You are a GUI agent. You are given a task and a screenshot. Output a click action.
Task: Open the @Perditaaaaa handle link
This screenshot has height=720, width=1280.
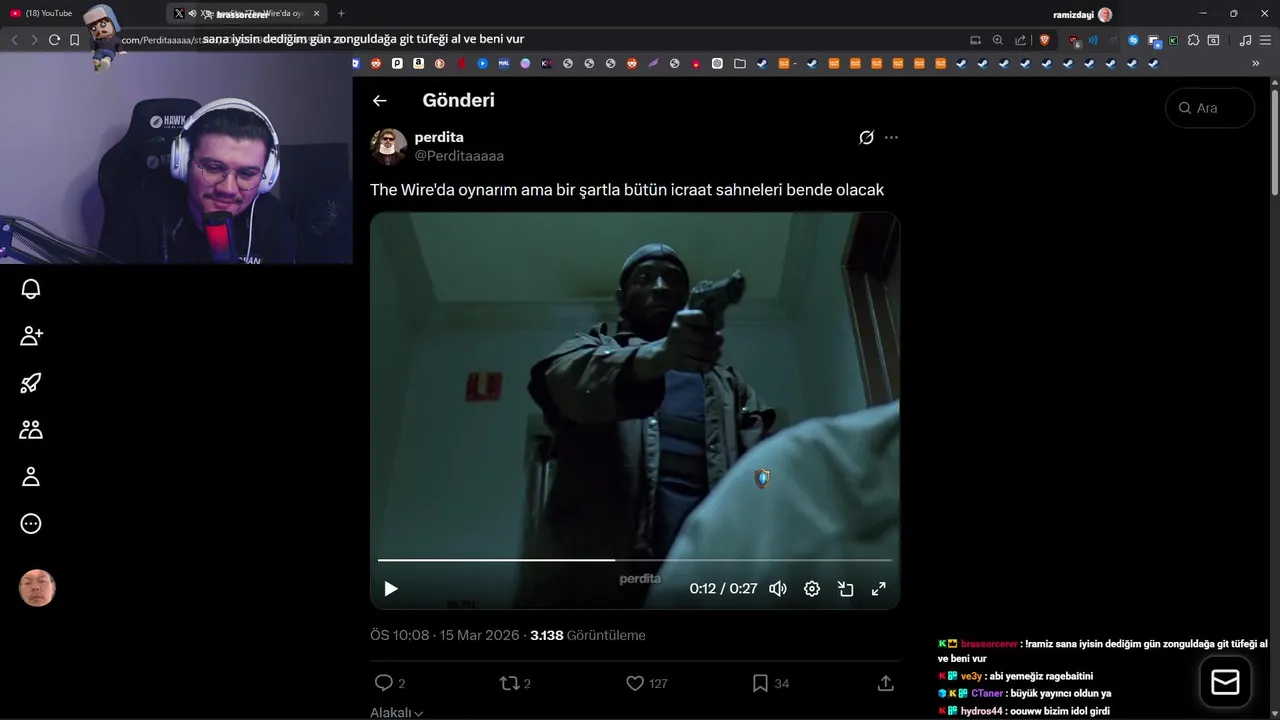point(459,156)
